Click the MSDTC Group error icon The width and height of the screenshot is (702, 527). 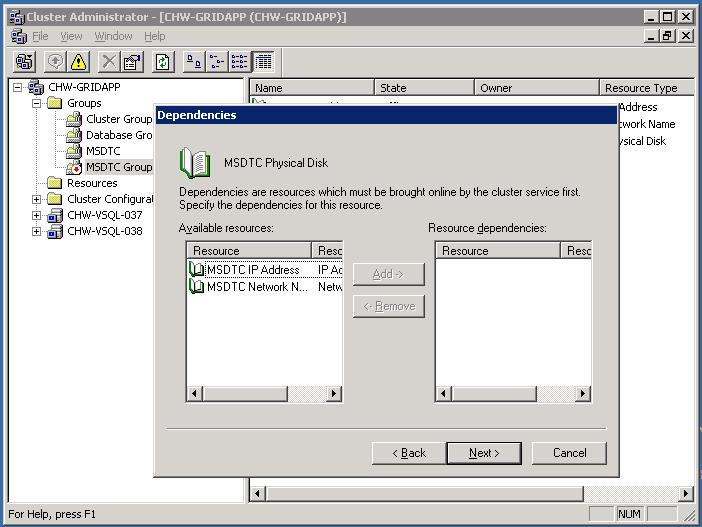click(x=74, y=167)
